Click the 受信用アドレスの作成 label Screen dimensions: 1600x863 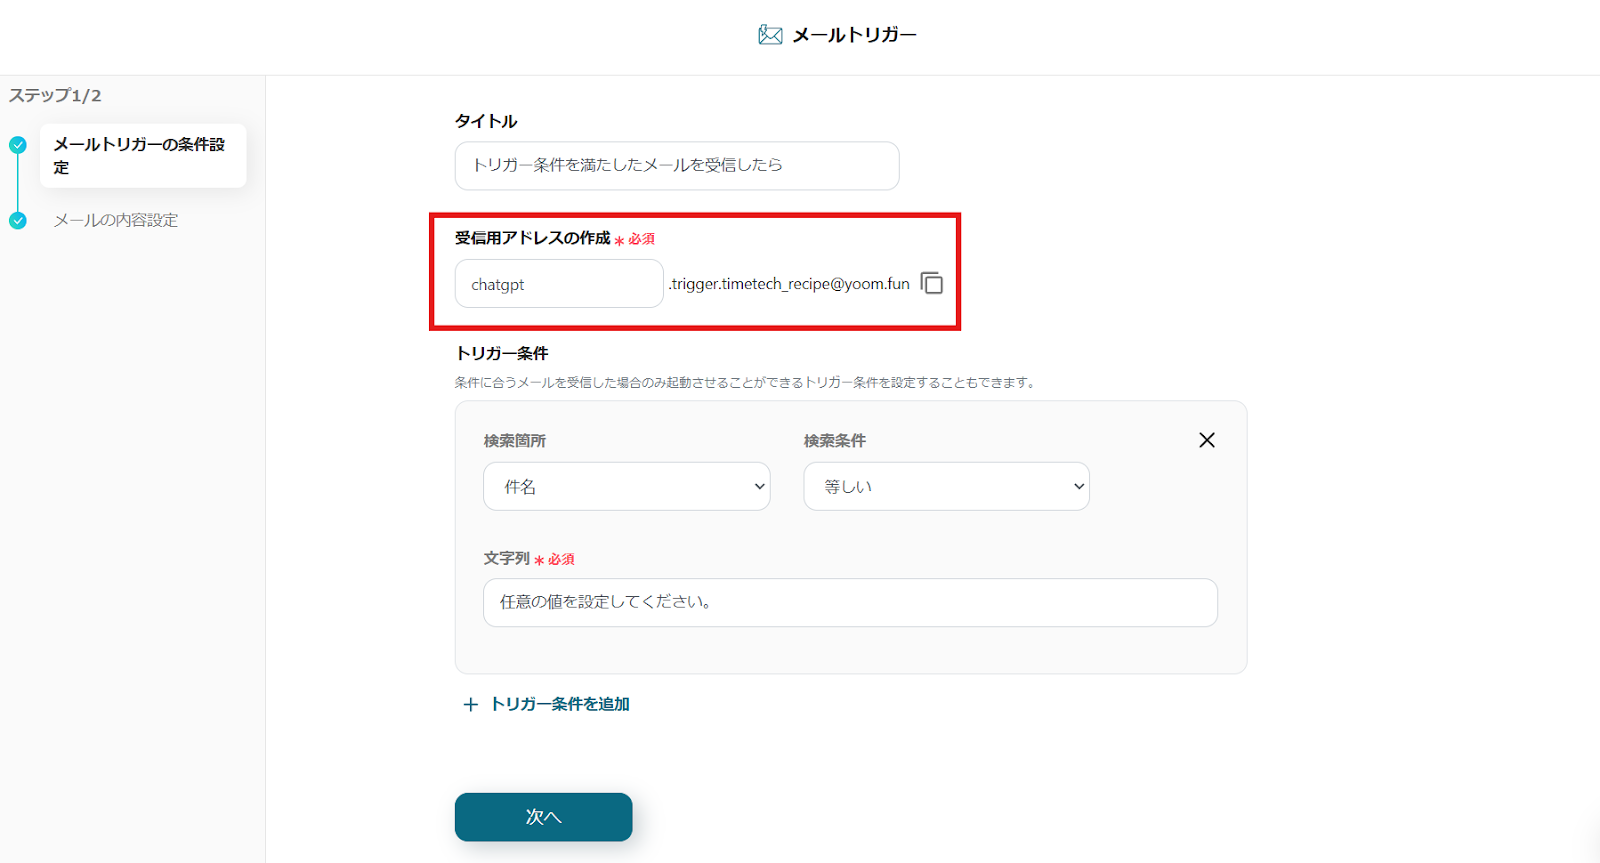click(532, 238)
